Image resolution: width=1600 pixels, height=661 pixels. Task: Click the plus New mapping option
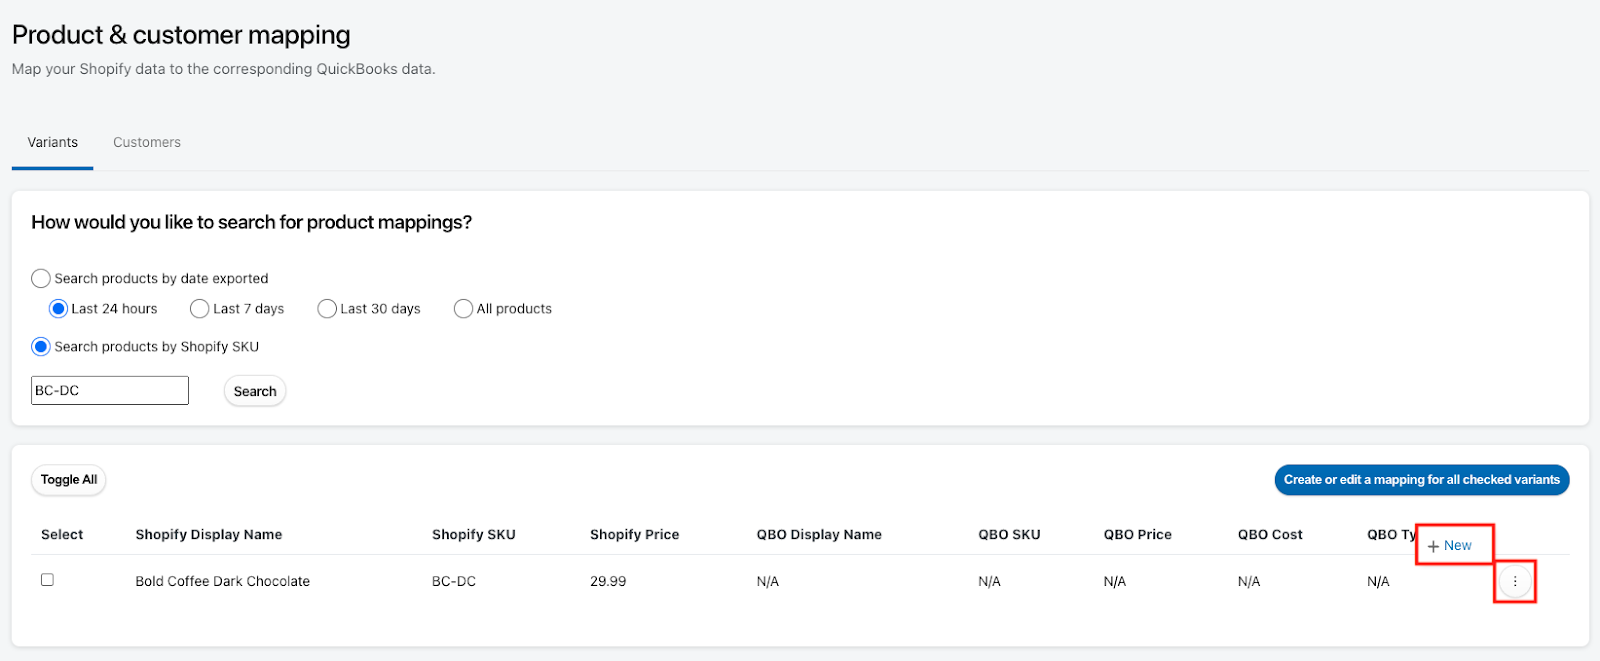pyautogui.click(x=1450, y=546)
